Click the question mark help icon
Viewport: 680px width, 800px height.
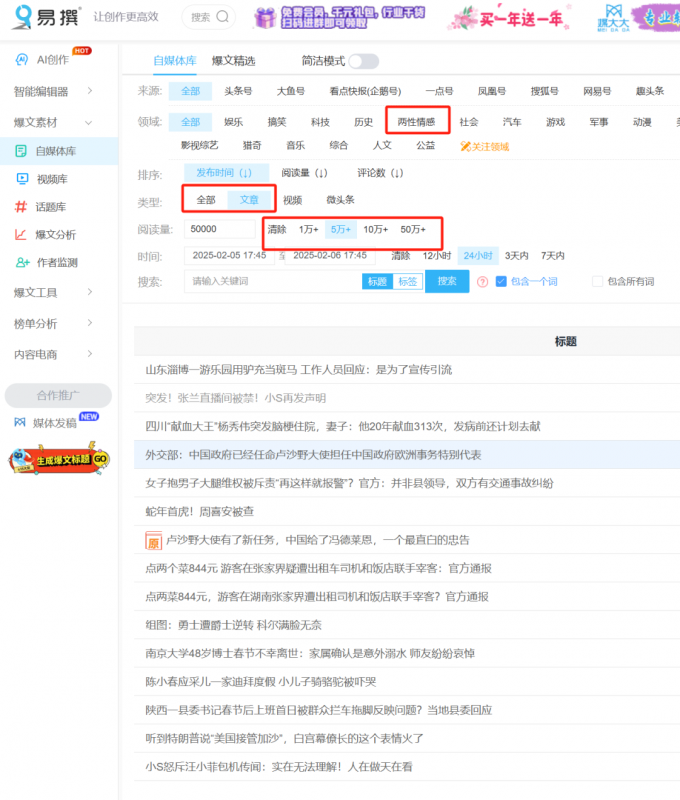(x=482, y=282)
